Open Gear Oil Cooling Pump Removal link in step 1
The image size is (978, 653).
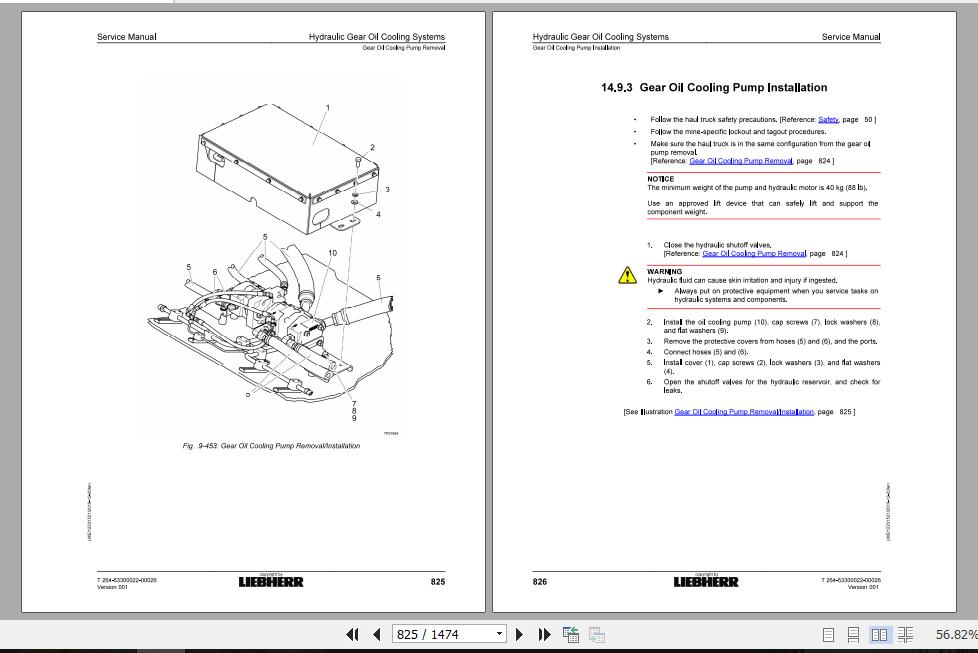pos(754,254)
